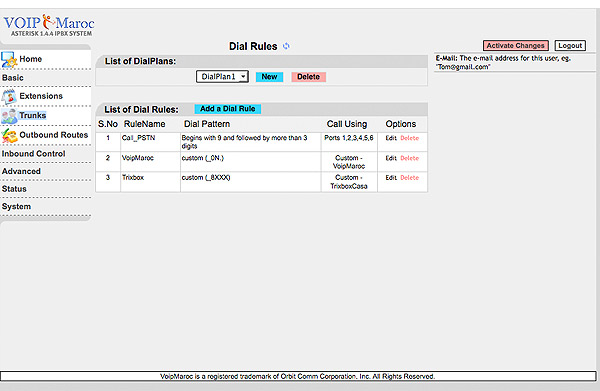The height and width of the screenshot is (391, 600).
Task: Expand the Advanced section
Action: pyautogui.click(x=21, y=171)
